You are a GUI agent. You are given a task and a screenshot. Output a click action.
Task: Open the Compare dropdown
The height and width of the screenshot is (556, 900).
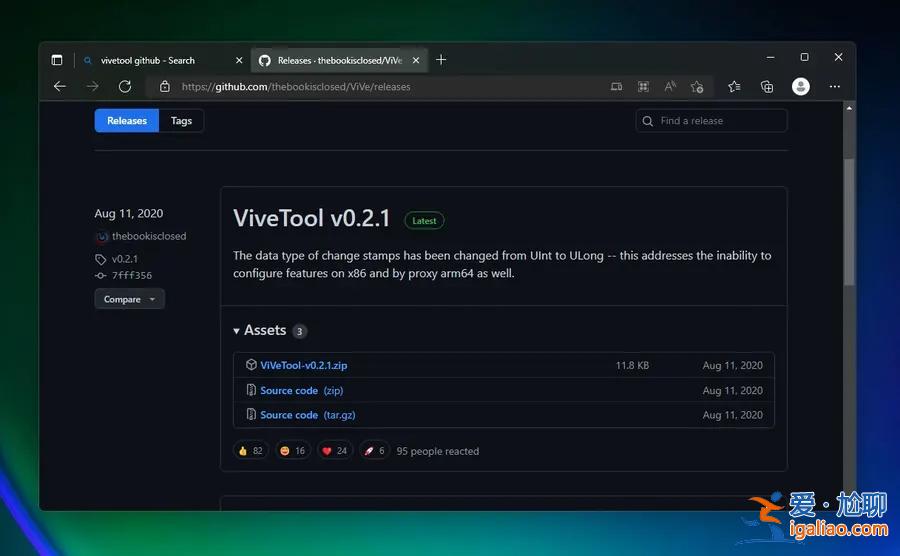pos(129,299)
